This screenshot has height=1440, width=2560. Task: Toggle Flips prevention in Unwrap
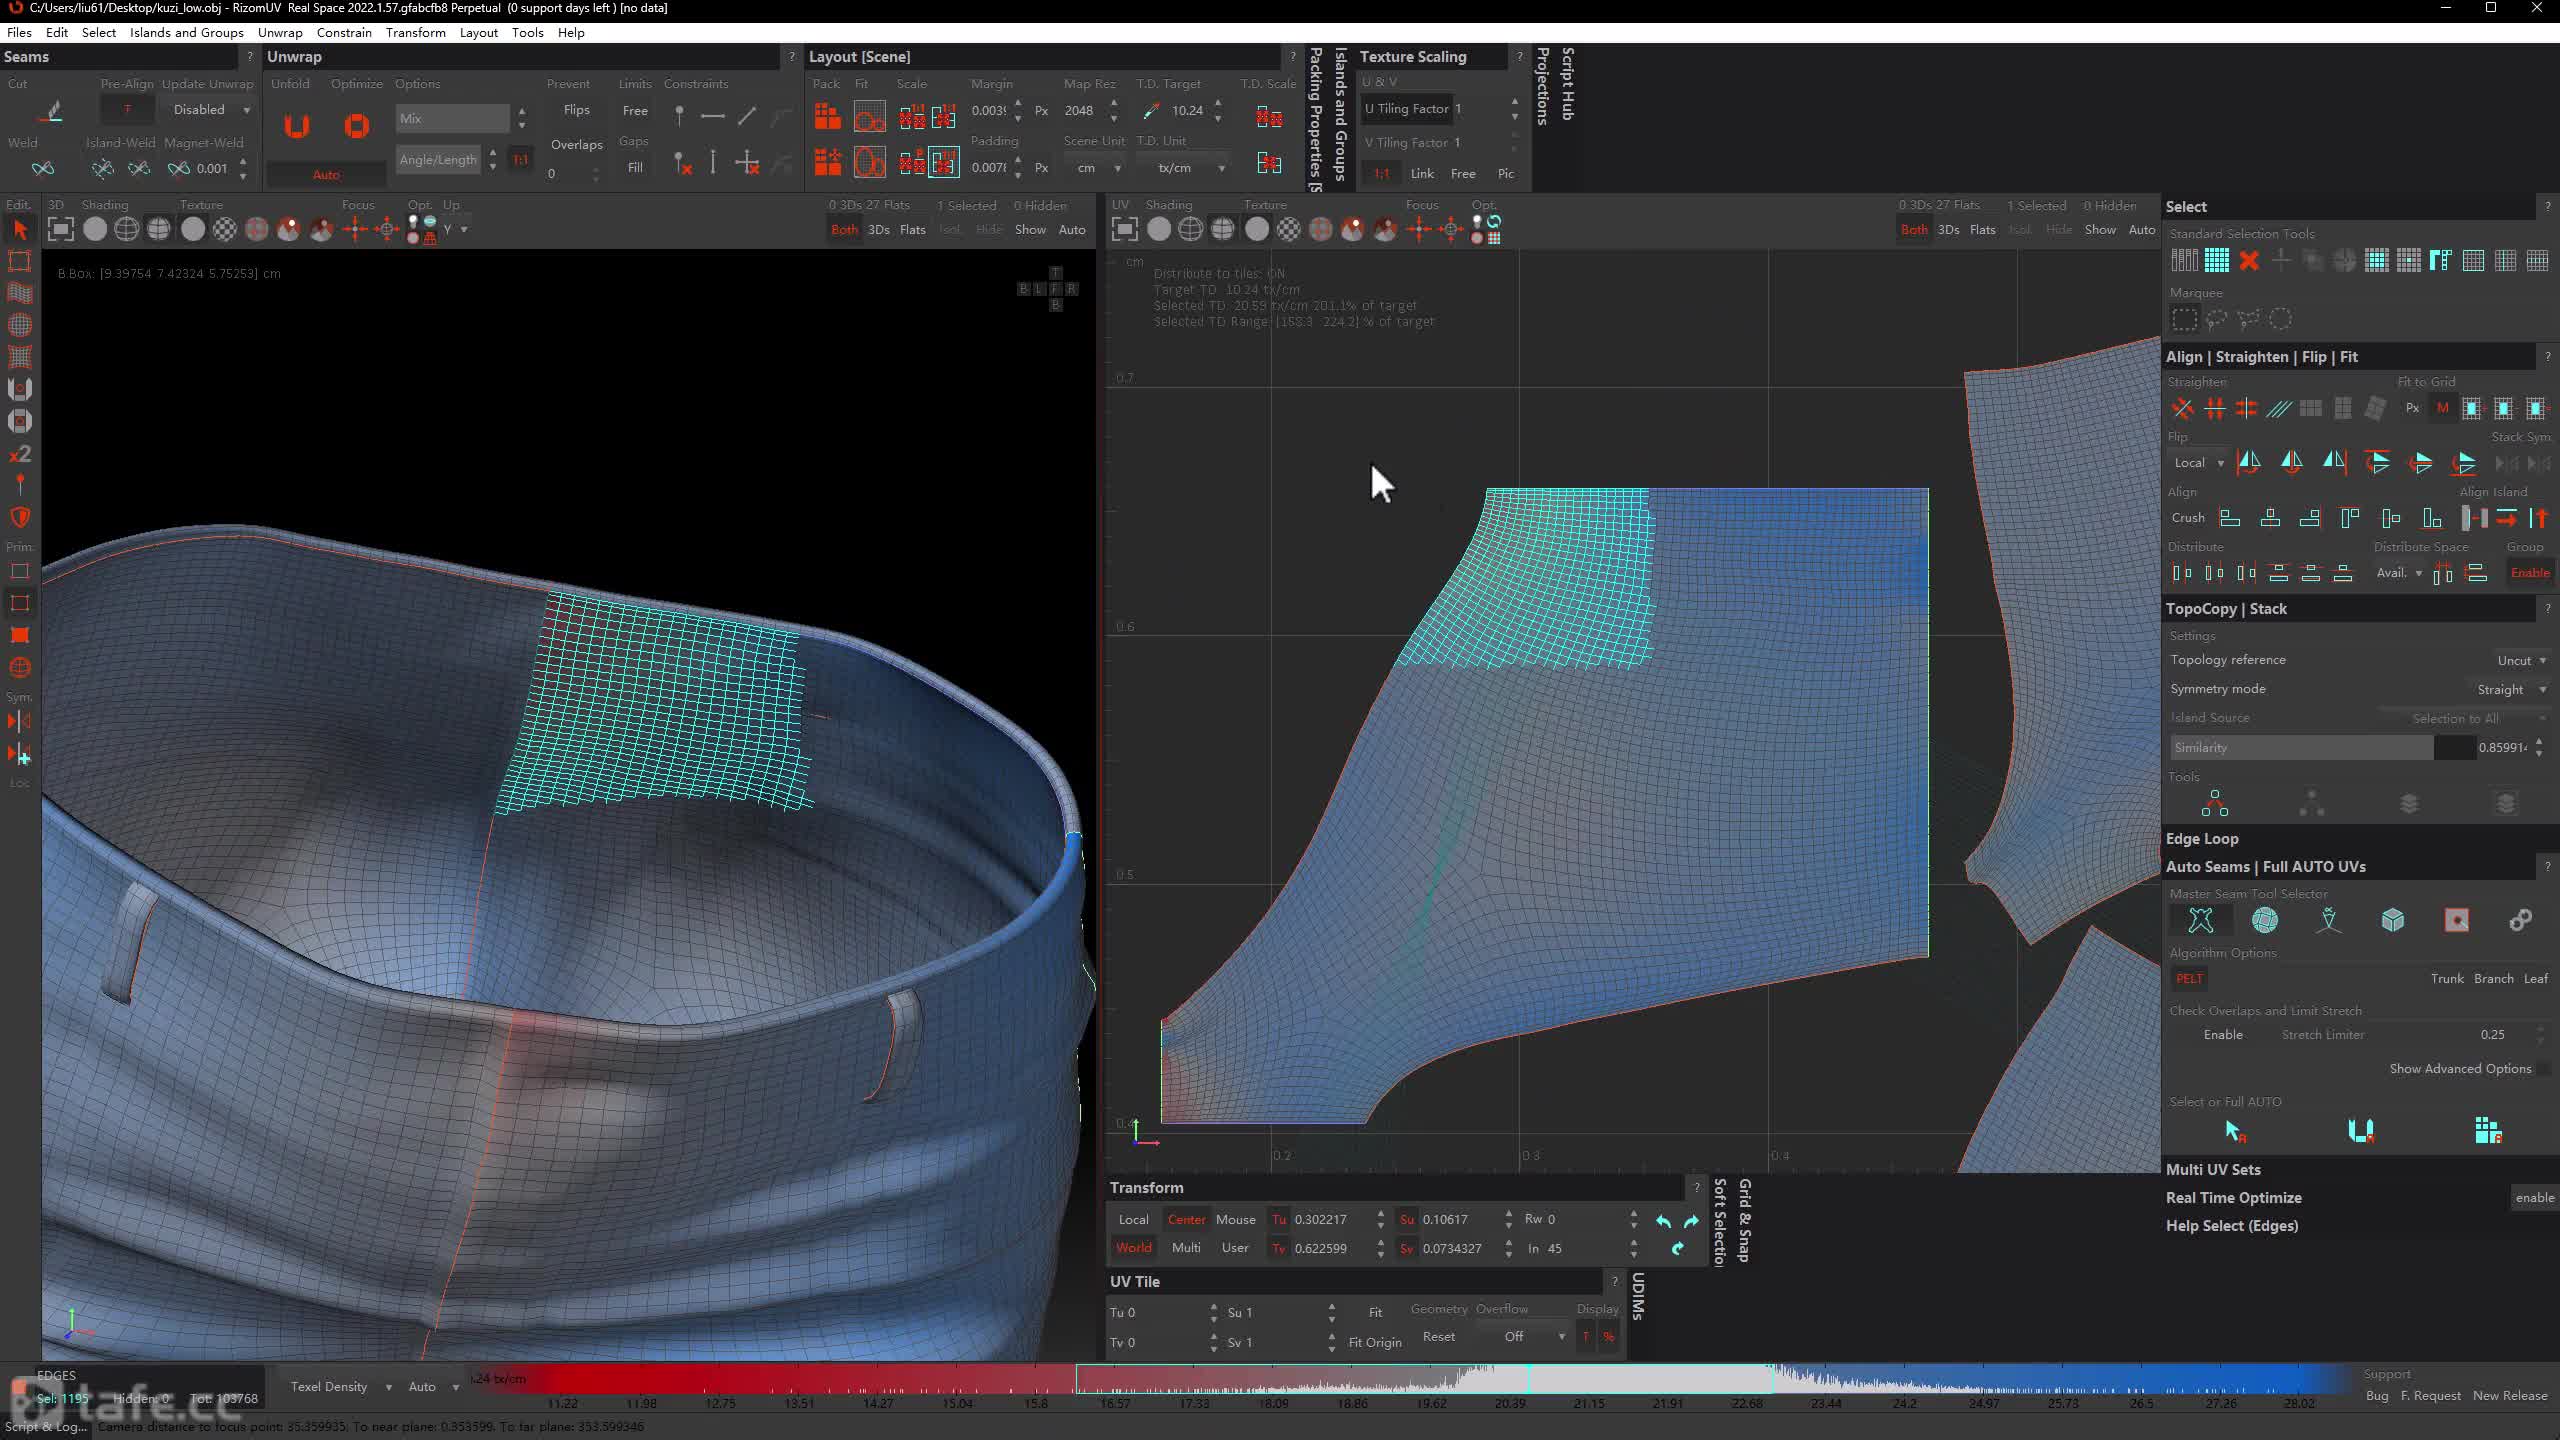pyautogui.click(x=576, y=110)
